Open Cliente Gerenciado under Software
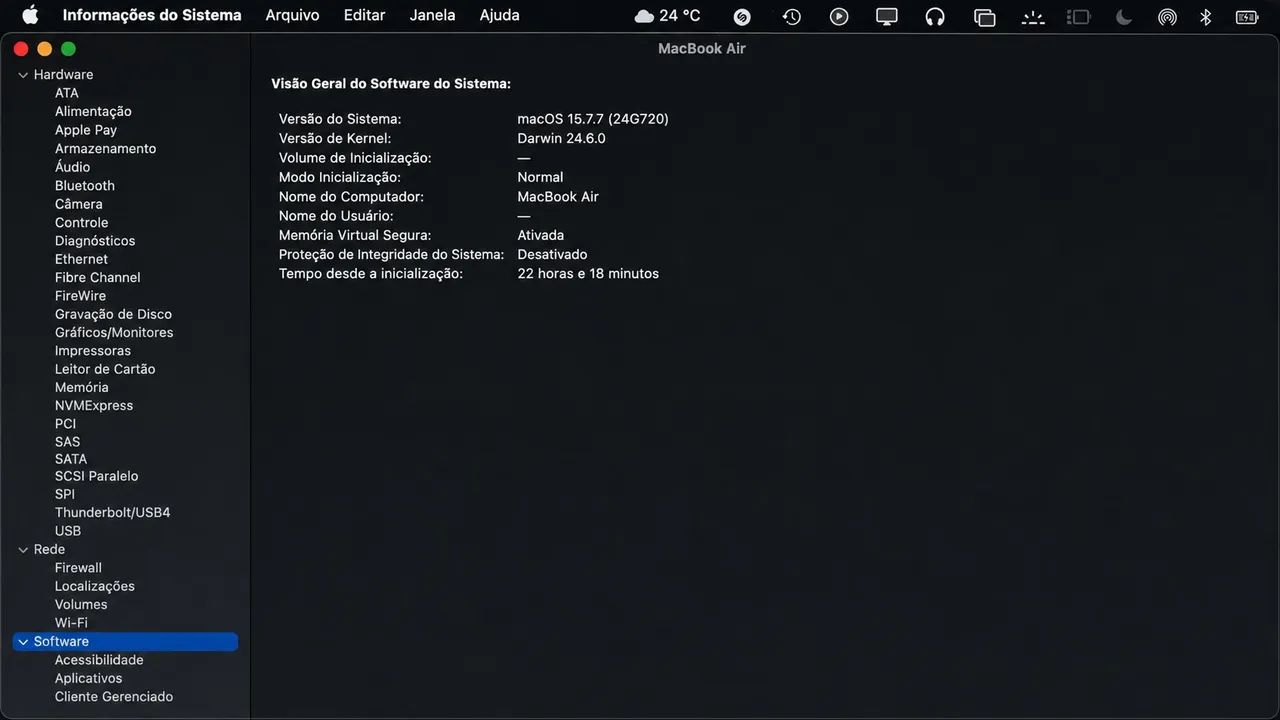This screenshot has height=720, width=1280. pos(114,697)
